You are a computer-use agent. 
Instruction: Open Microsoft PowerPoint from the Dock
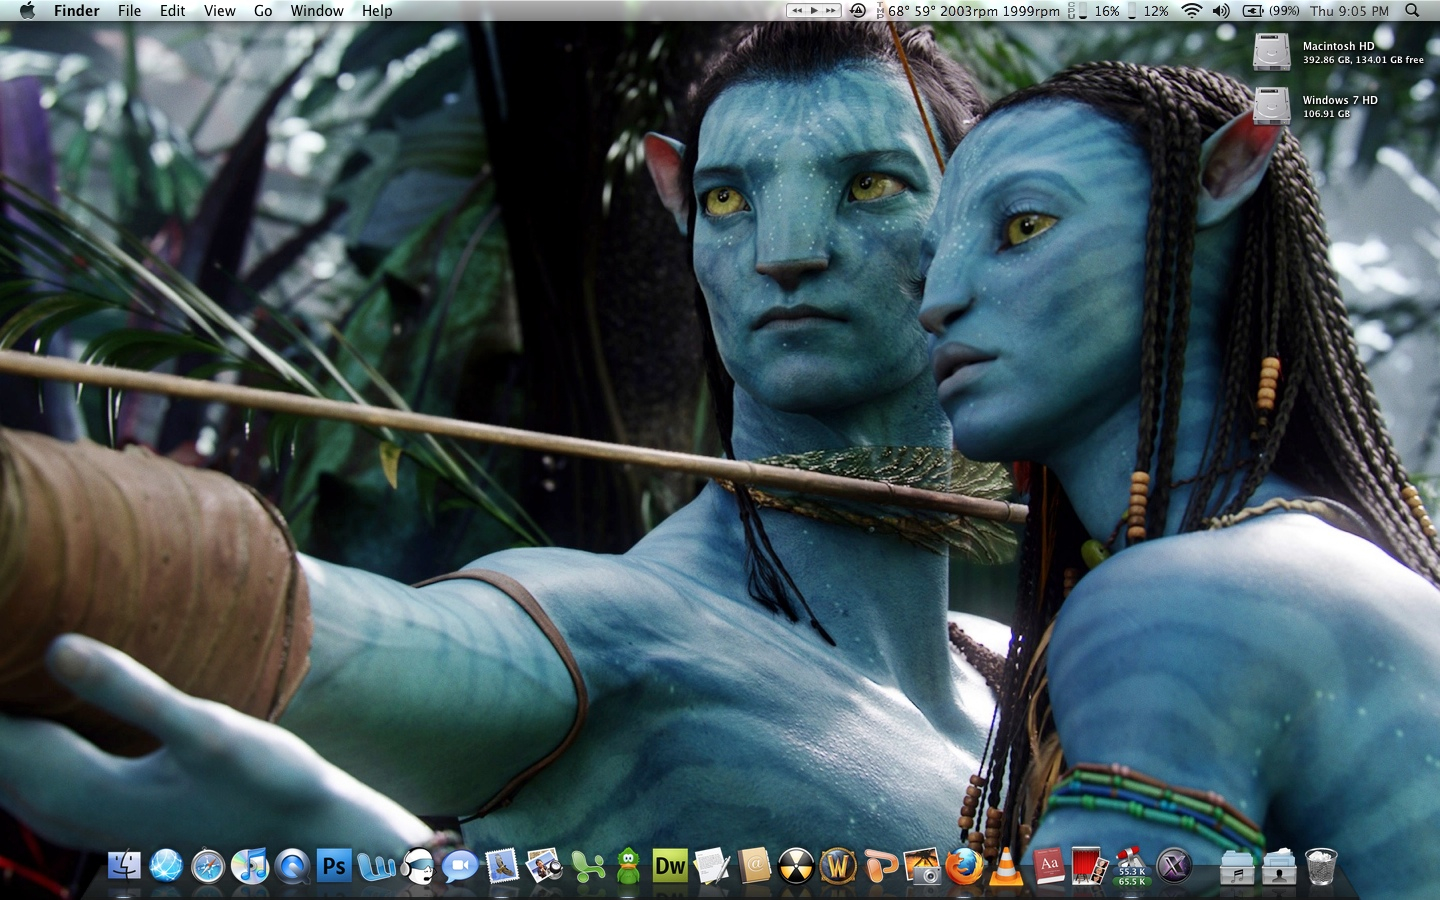(880, 865)
